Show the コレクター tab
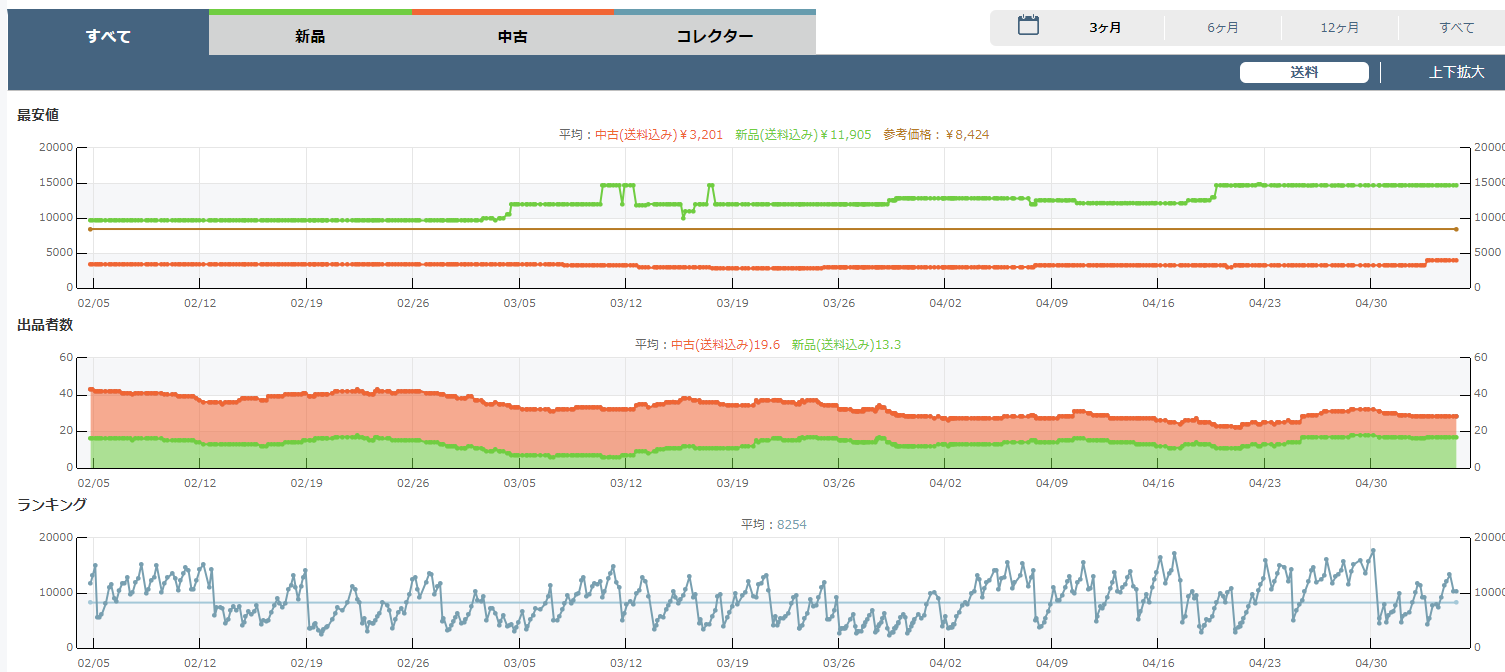Screen dimensions: 1505x672 pyautogui.click(x=714, y=37)
